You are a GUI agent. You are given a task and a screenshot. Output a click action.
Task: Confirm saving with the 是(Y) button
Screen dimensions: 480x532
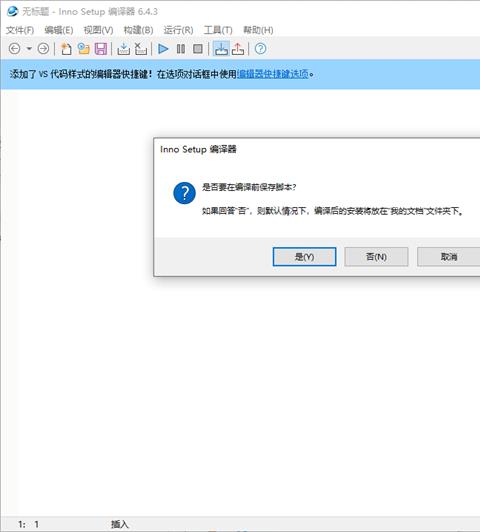click(x=304, y=257)
